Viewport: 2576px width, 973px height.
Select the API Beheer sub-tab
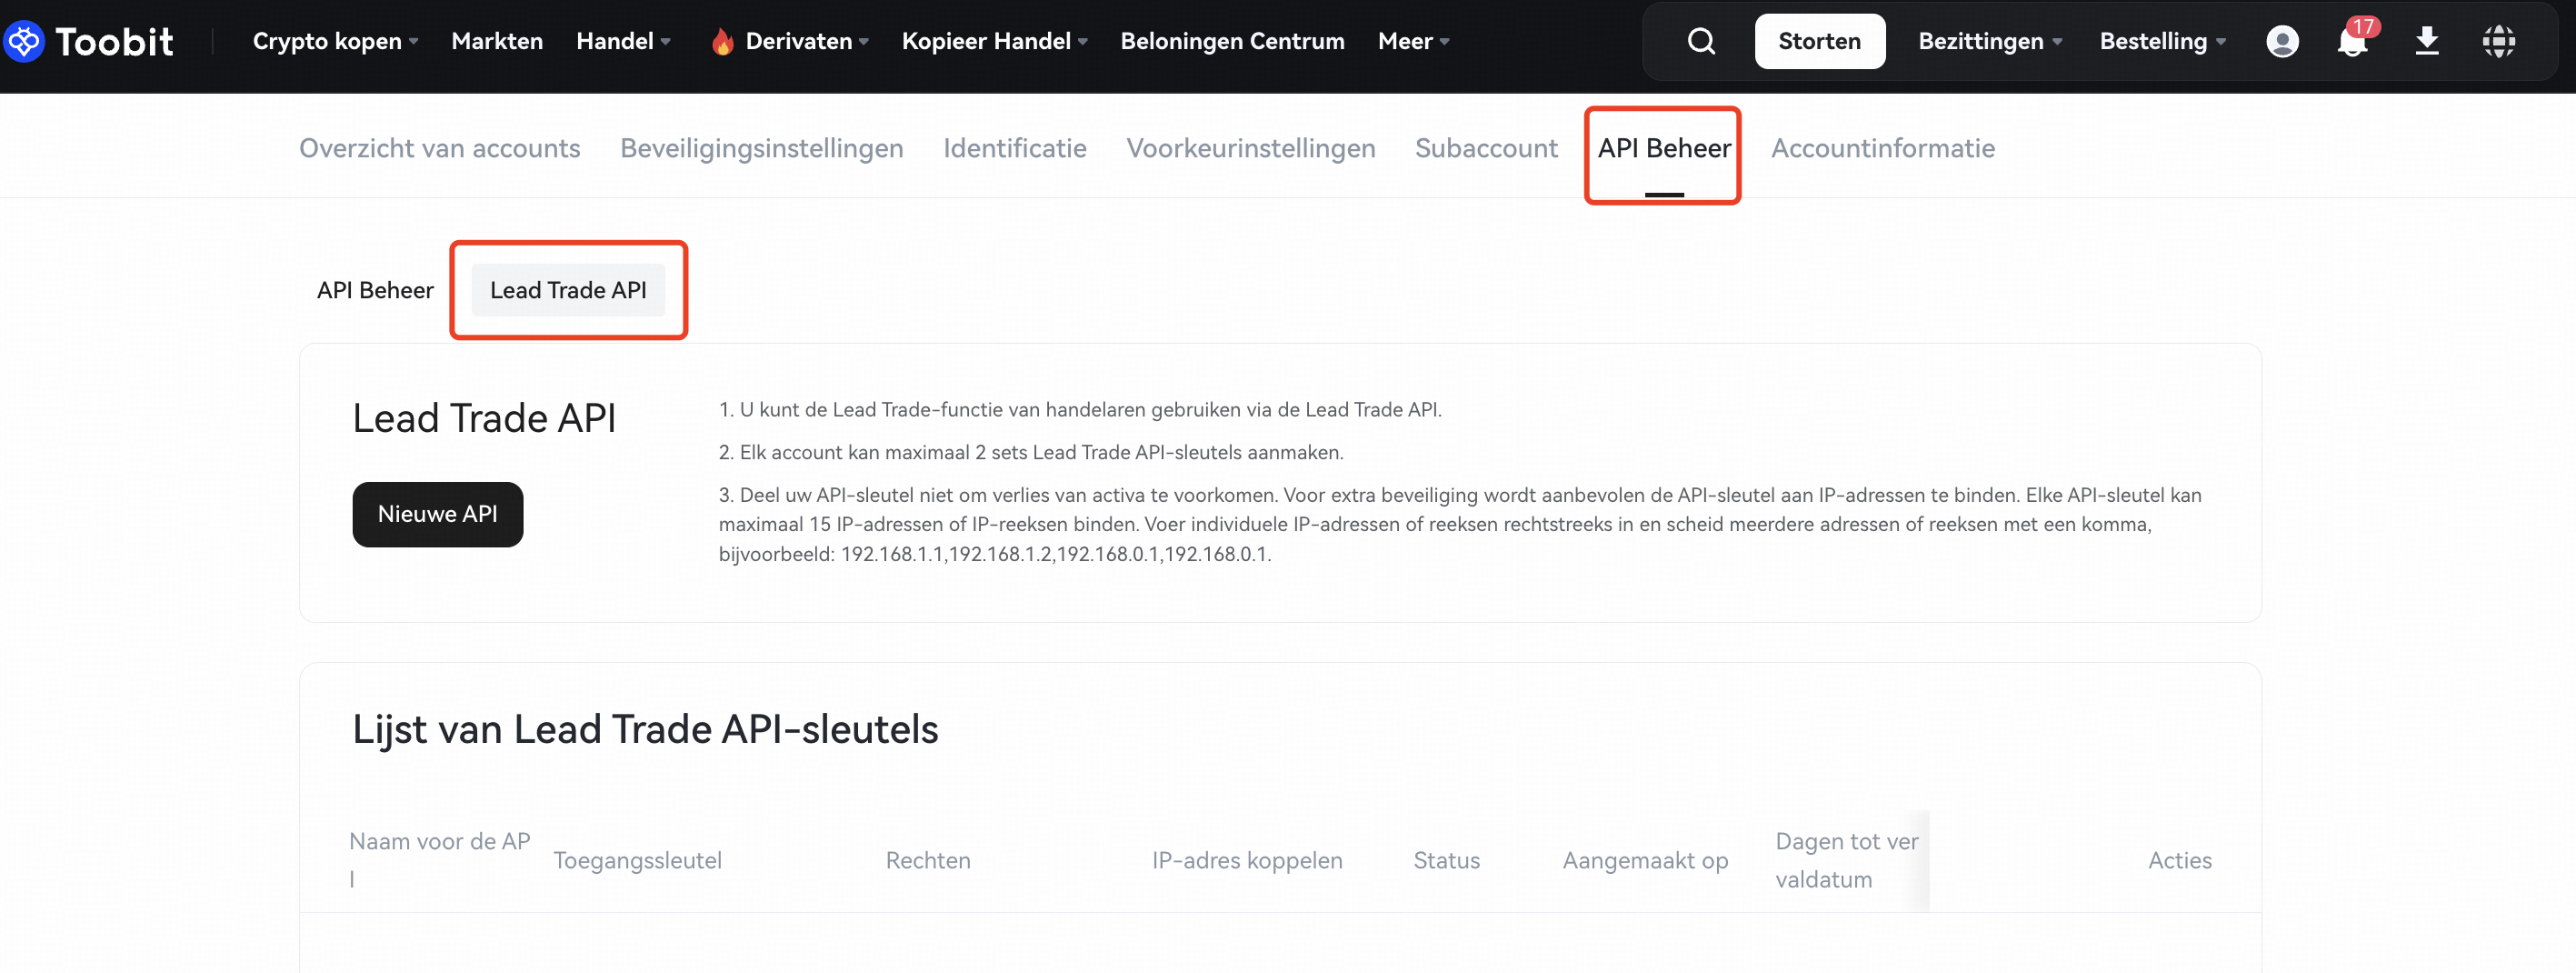coord(375,290)
